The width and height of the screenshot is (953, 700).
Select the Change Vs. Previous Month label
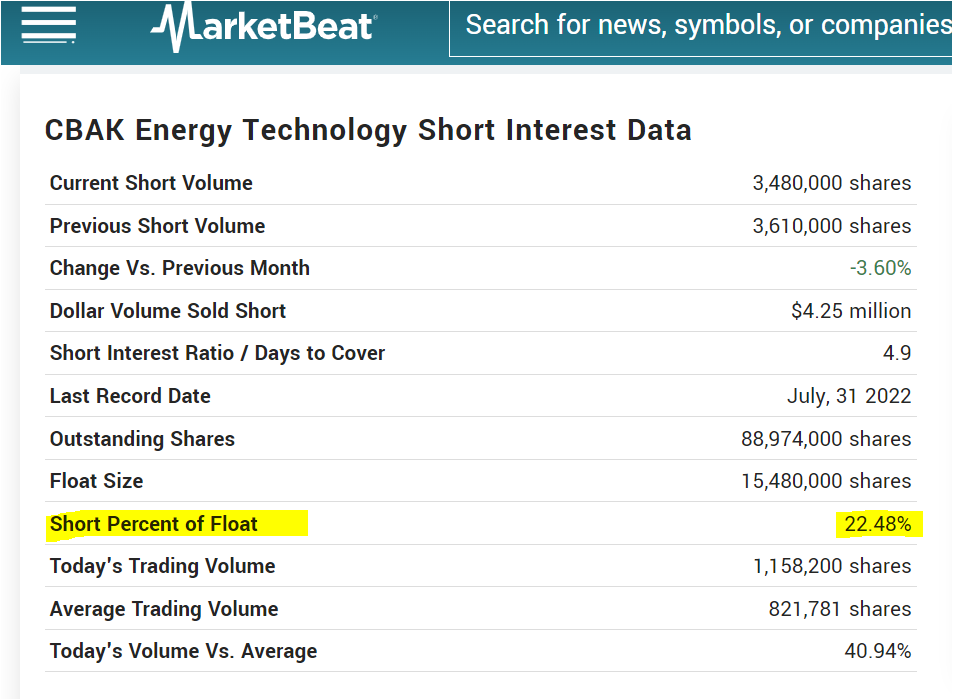(180, 268)
